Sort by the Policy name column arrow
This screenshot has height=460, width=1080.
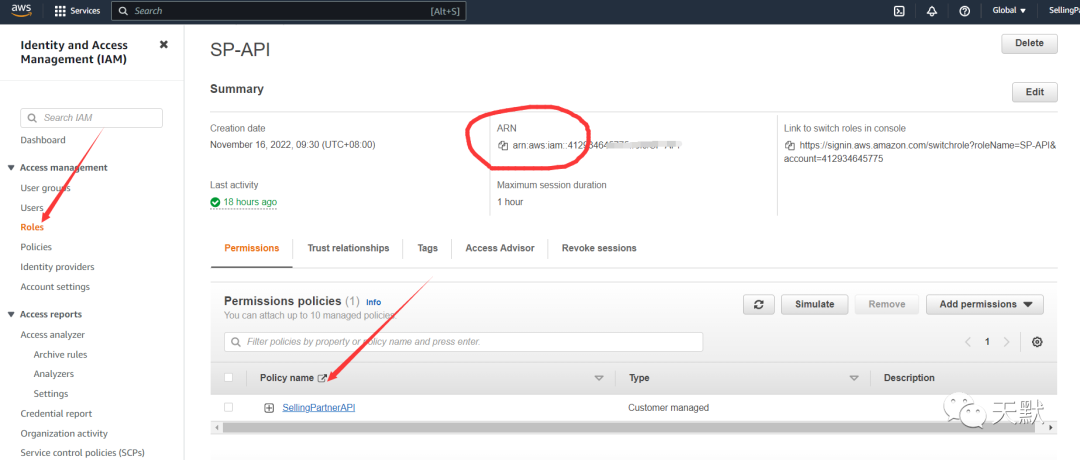click(599, 378)
